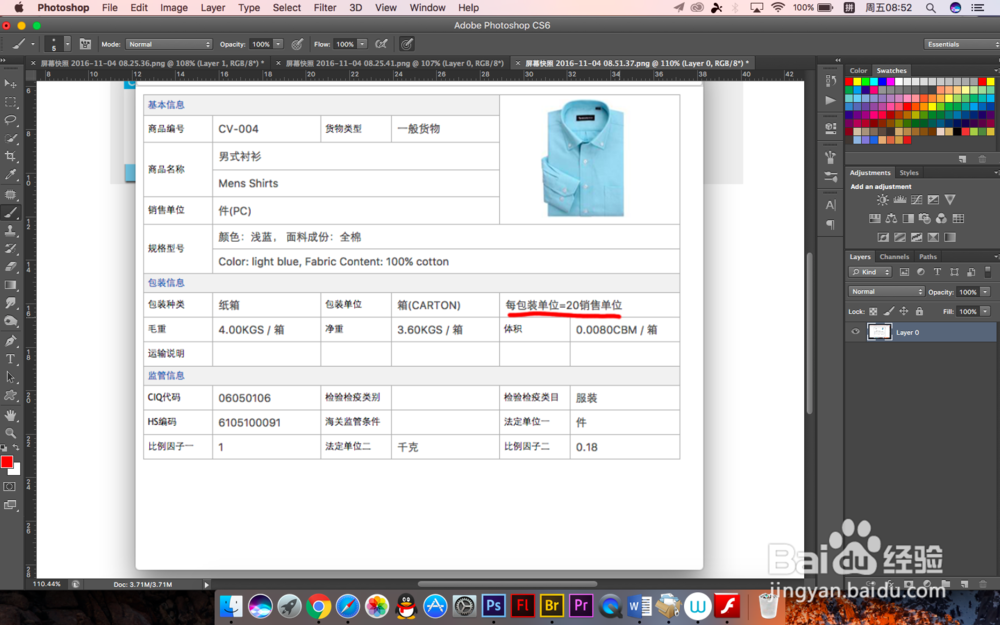Select the Spot Healing Brush tool

[10, 195]
